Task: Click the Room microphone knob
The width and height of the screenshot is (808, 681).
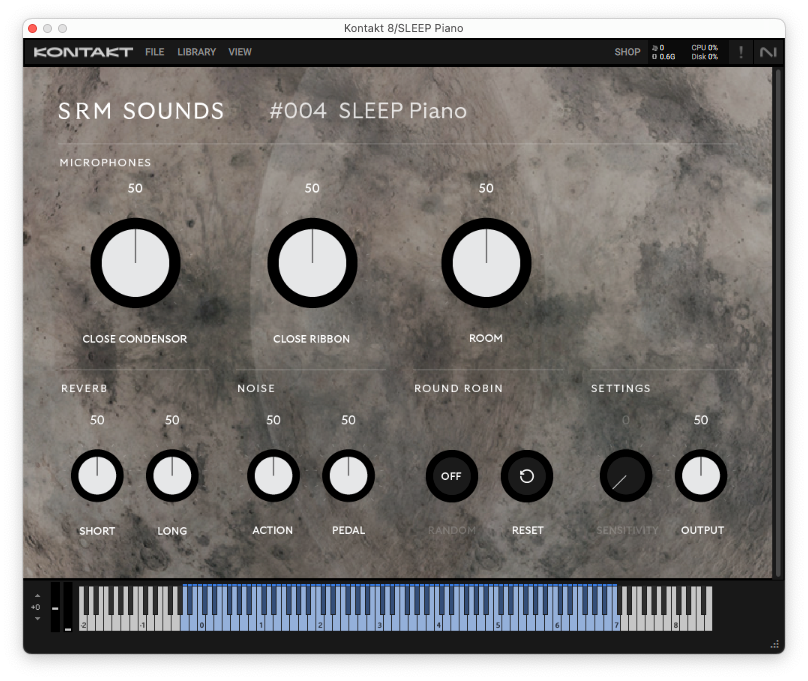Action: [x=486, y=263]
